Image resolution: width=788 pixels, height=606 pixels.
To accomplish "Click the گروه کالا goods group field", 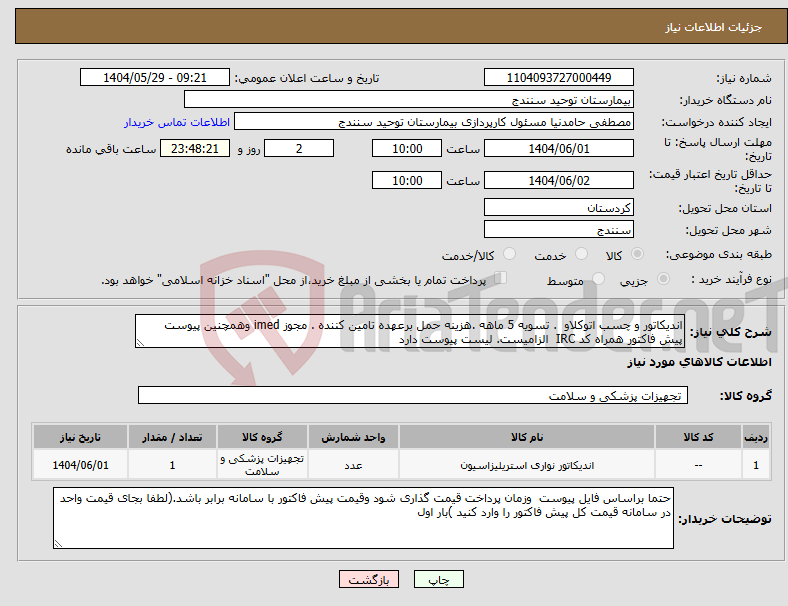I will (x=413, y=395).
